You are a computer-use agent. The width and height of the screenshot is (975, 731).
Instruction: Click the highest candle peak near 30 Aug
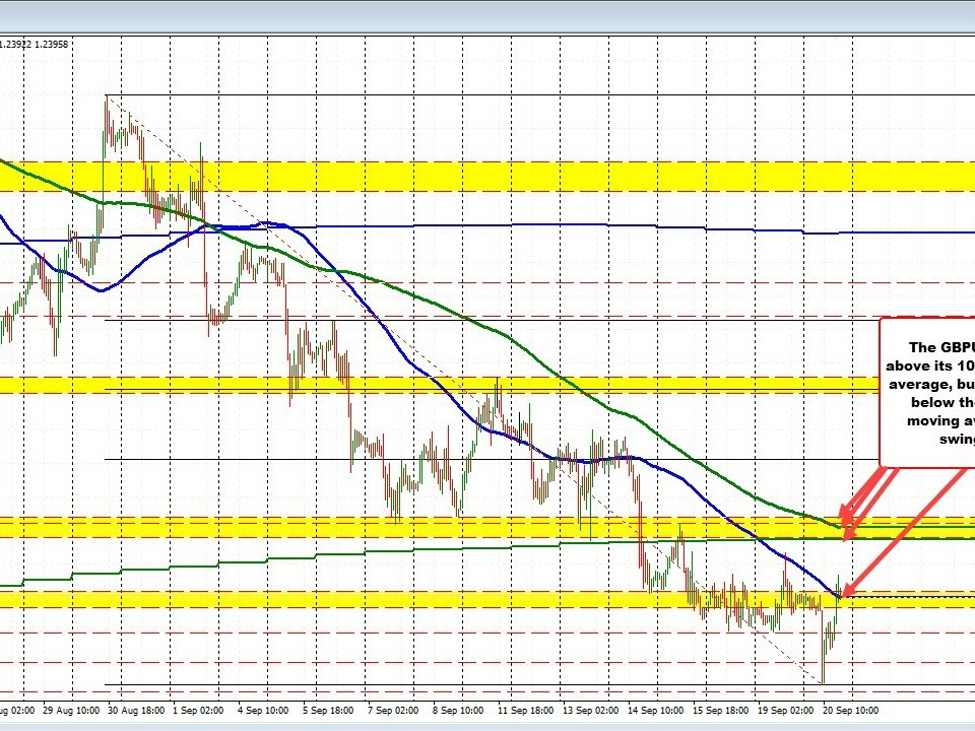(106, 98)
